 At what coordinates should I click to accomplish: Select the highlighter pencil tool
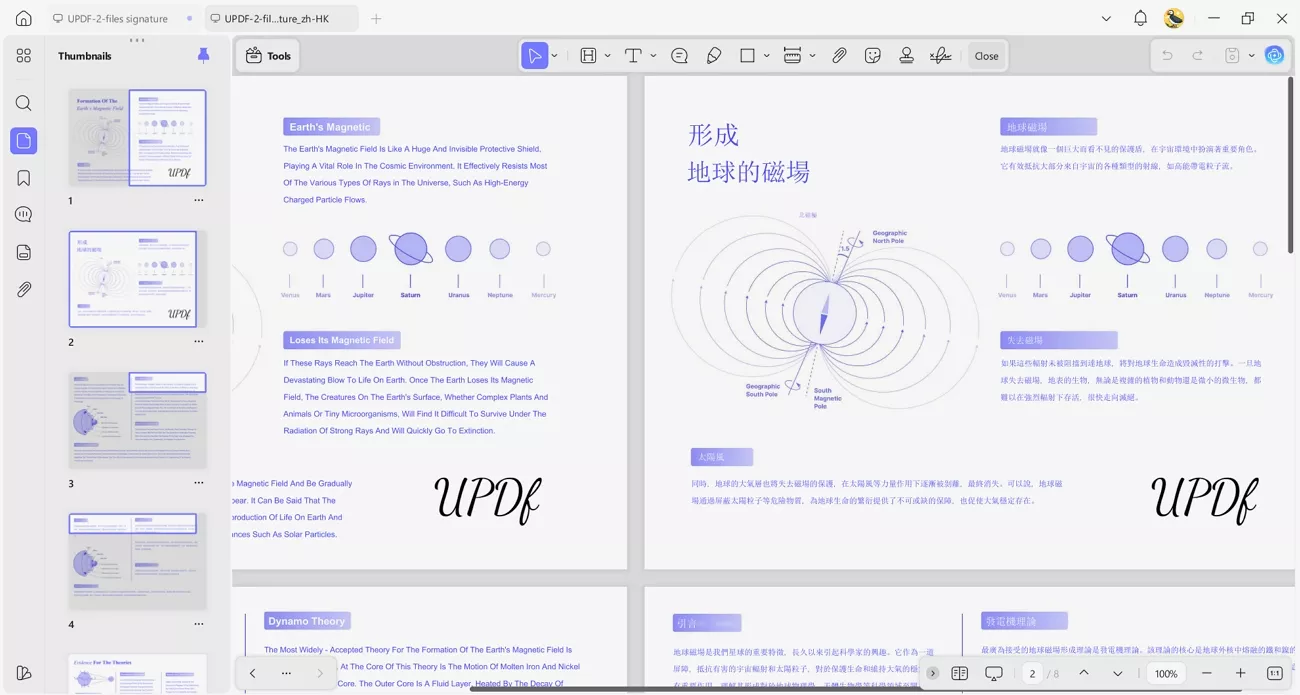[x=713, y=55]
